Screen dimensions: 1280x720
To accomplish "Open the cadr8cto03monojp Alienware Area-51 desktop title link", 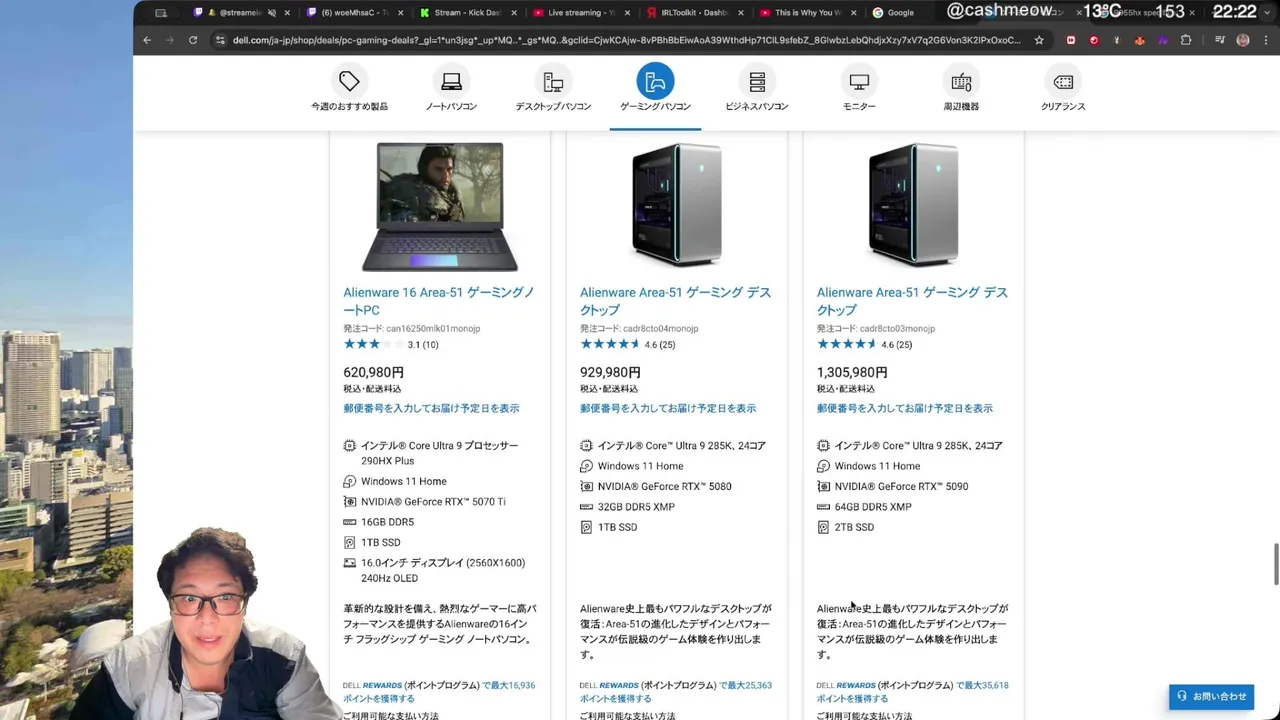I will [912, 301].
